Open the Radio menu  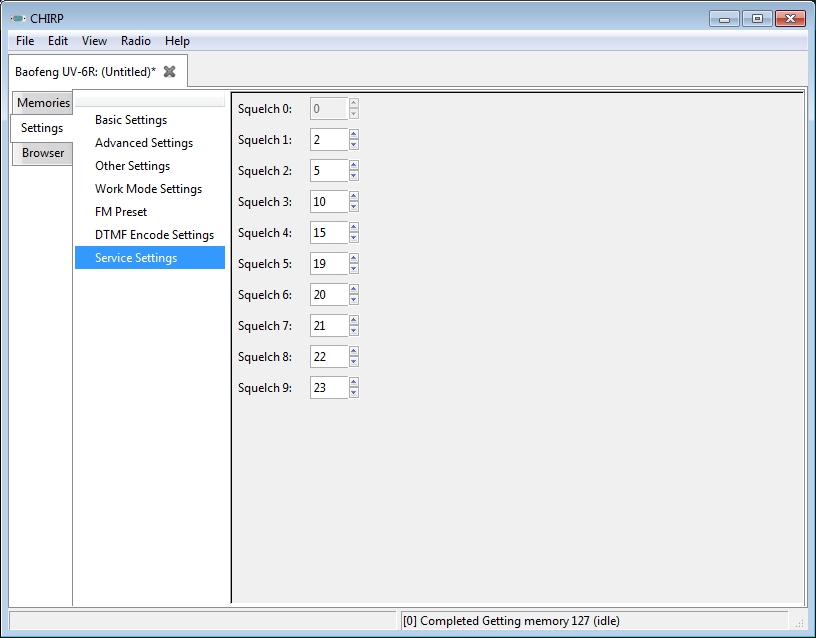click(x=135, y=41)
